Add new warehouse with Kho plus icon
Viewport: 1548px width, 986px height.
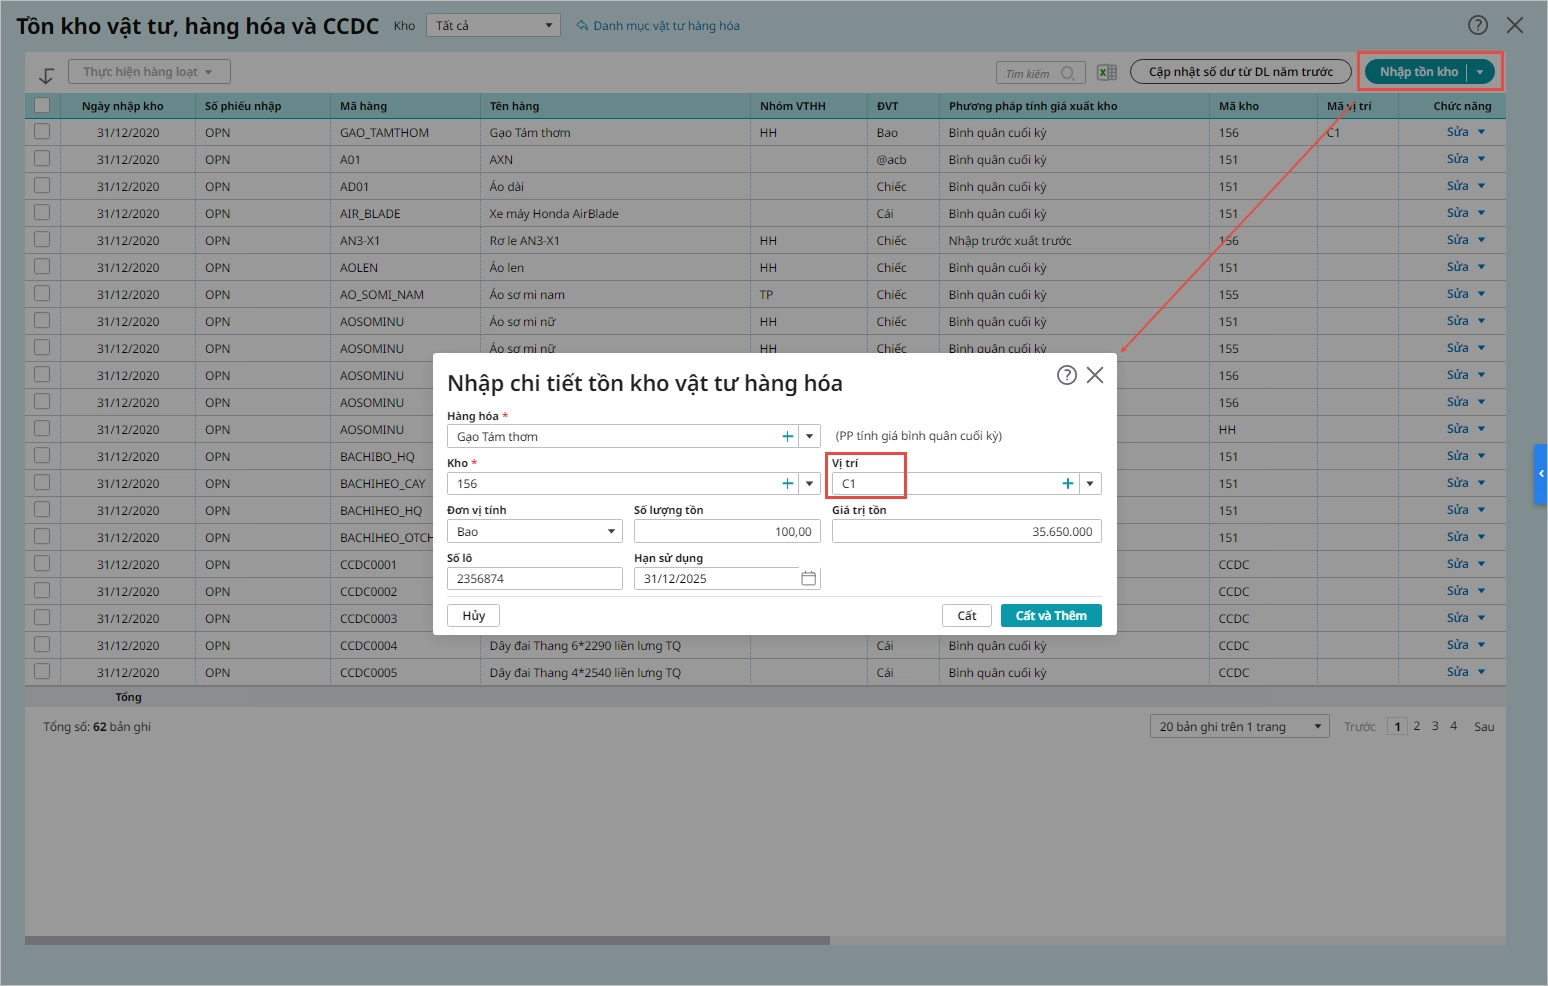click(x=788, y=484)
